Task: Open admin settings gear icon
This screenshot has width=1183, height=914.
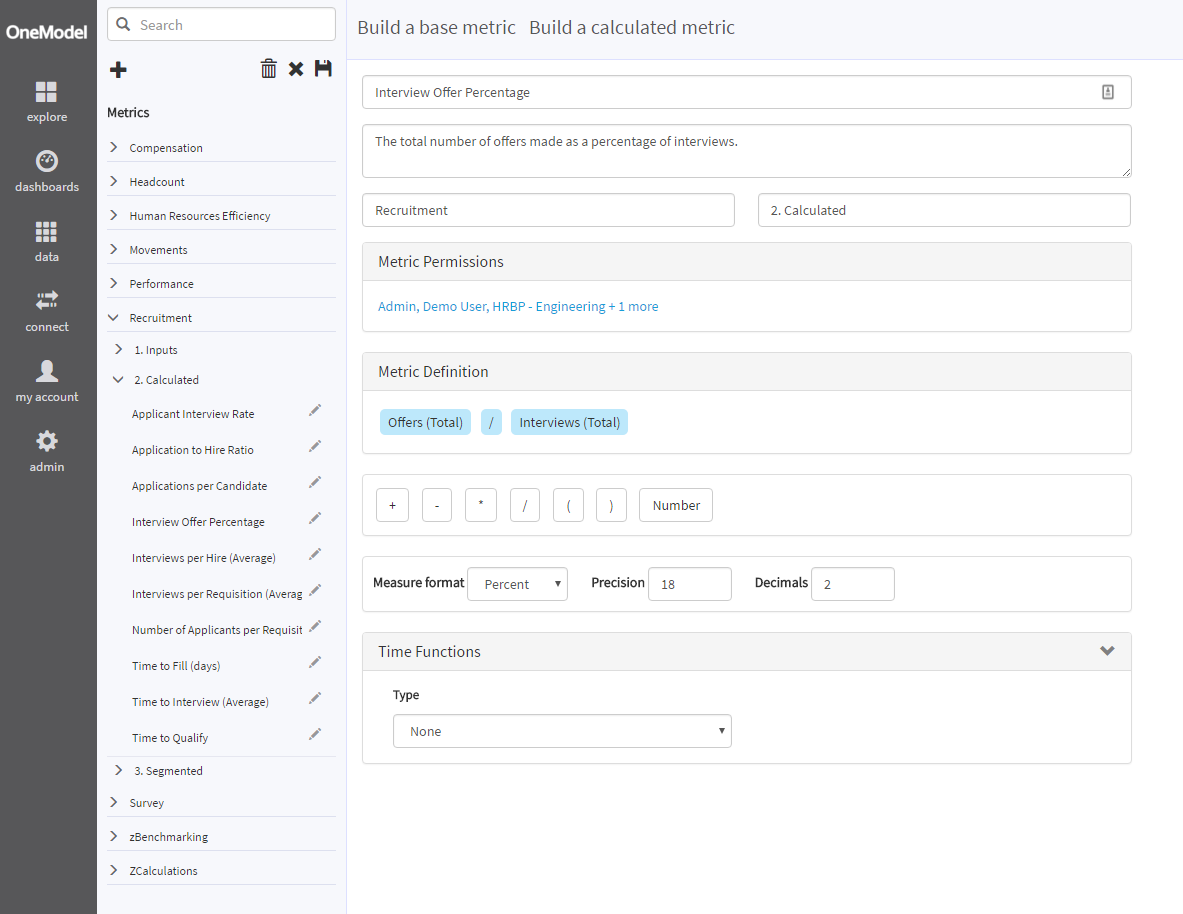Action: tap(47, 451)
